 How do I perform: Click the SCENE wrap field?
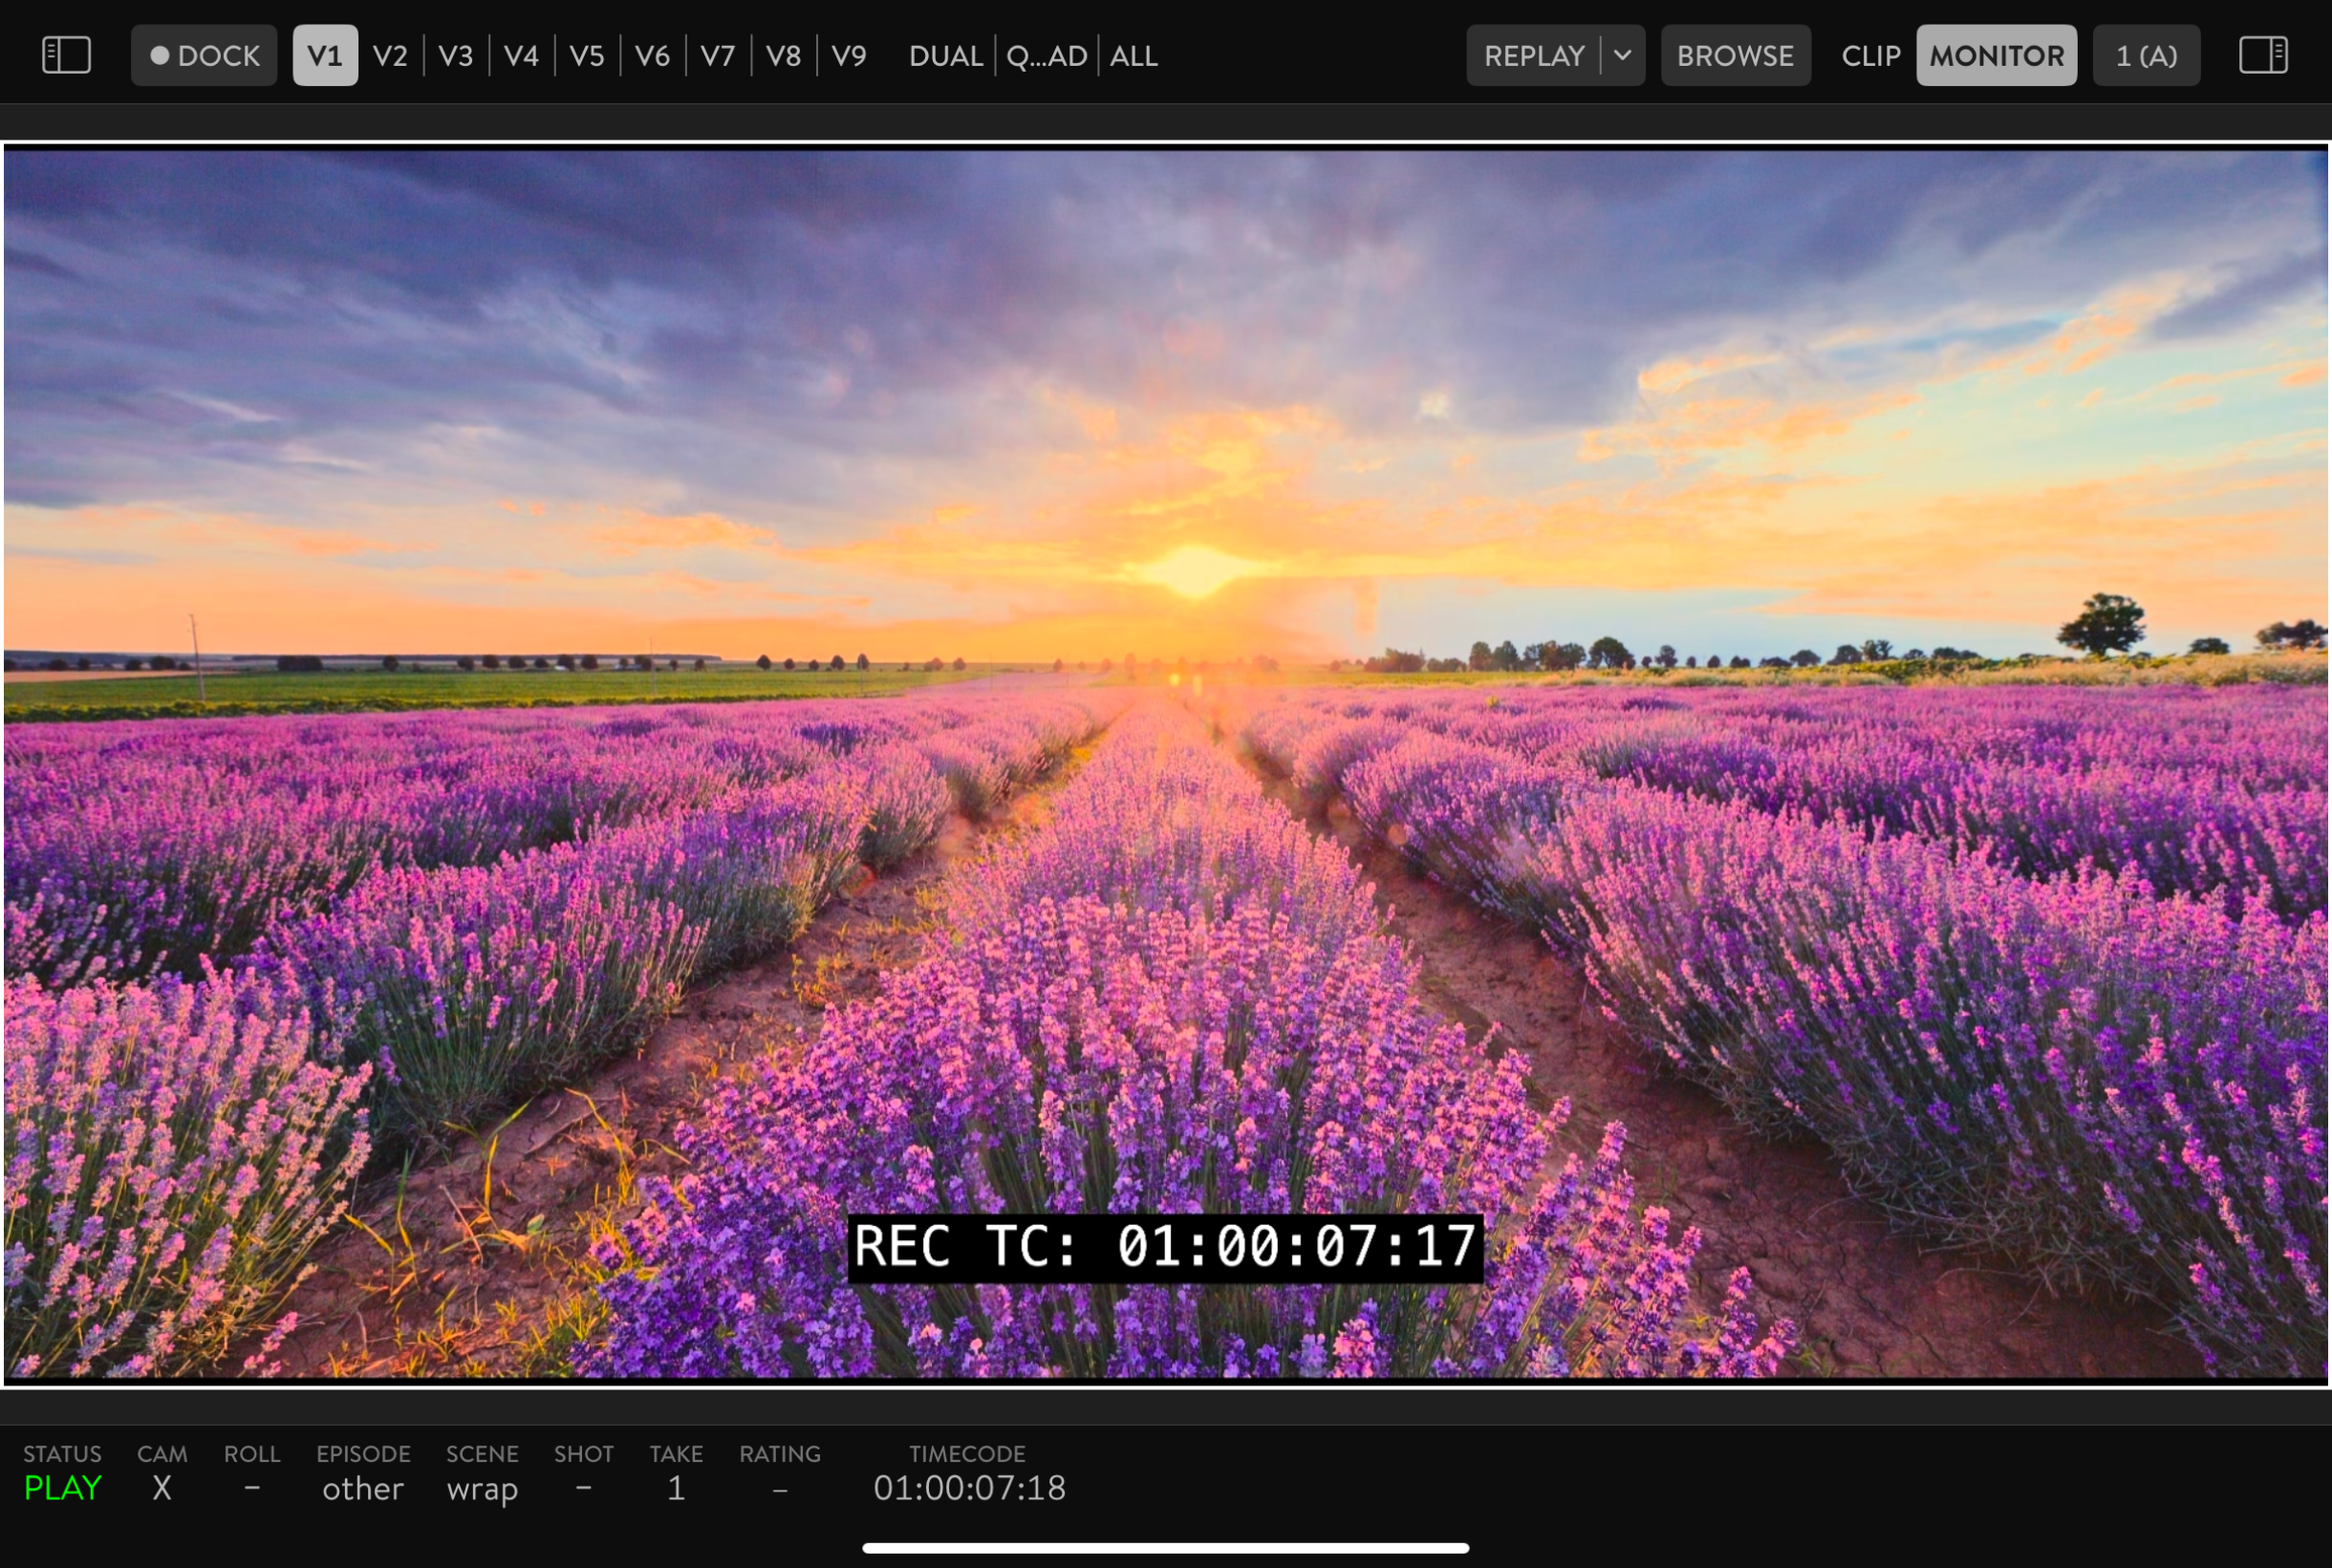pyautogui.click(x=482, y=1488)
